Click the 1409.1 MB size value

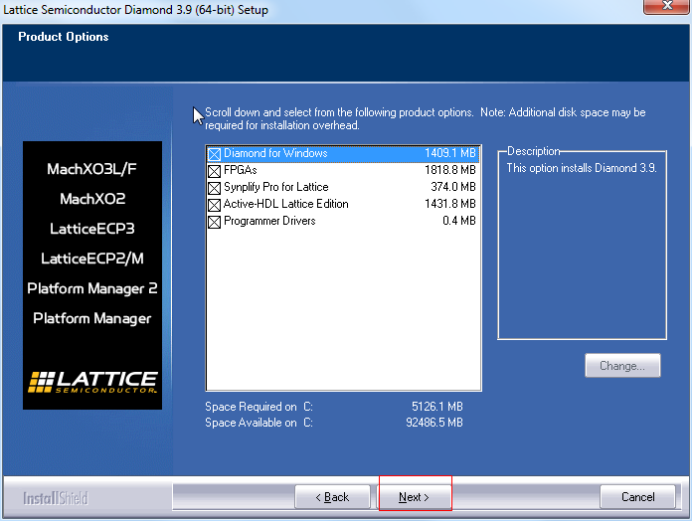click(450, 153)
